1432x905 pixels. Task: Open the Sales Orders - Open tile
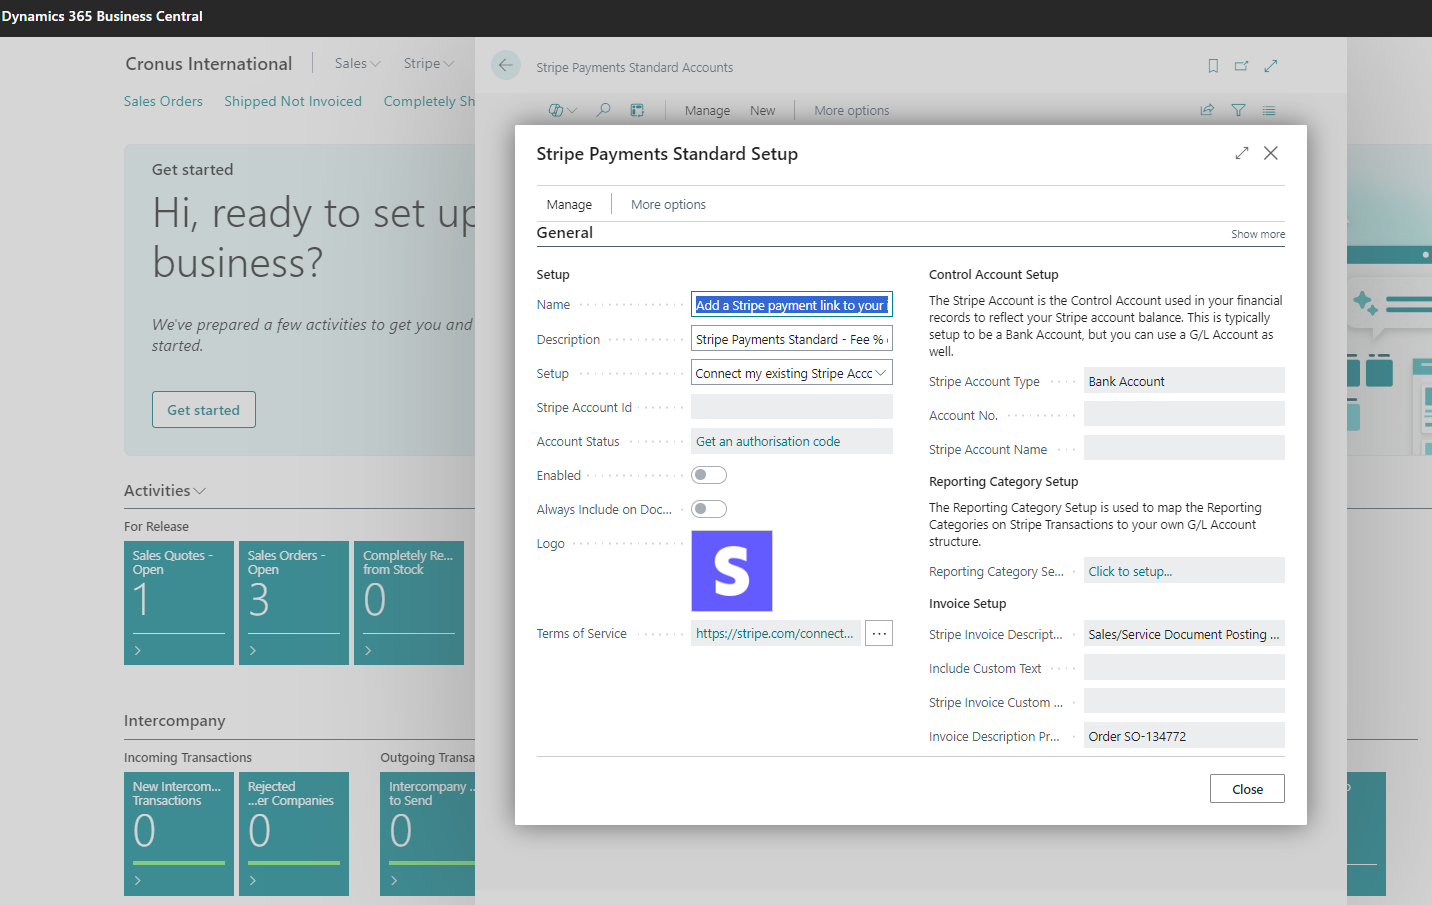[294, 603]
